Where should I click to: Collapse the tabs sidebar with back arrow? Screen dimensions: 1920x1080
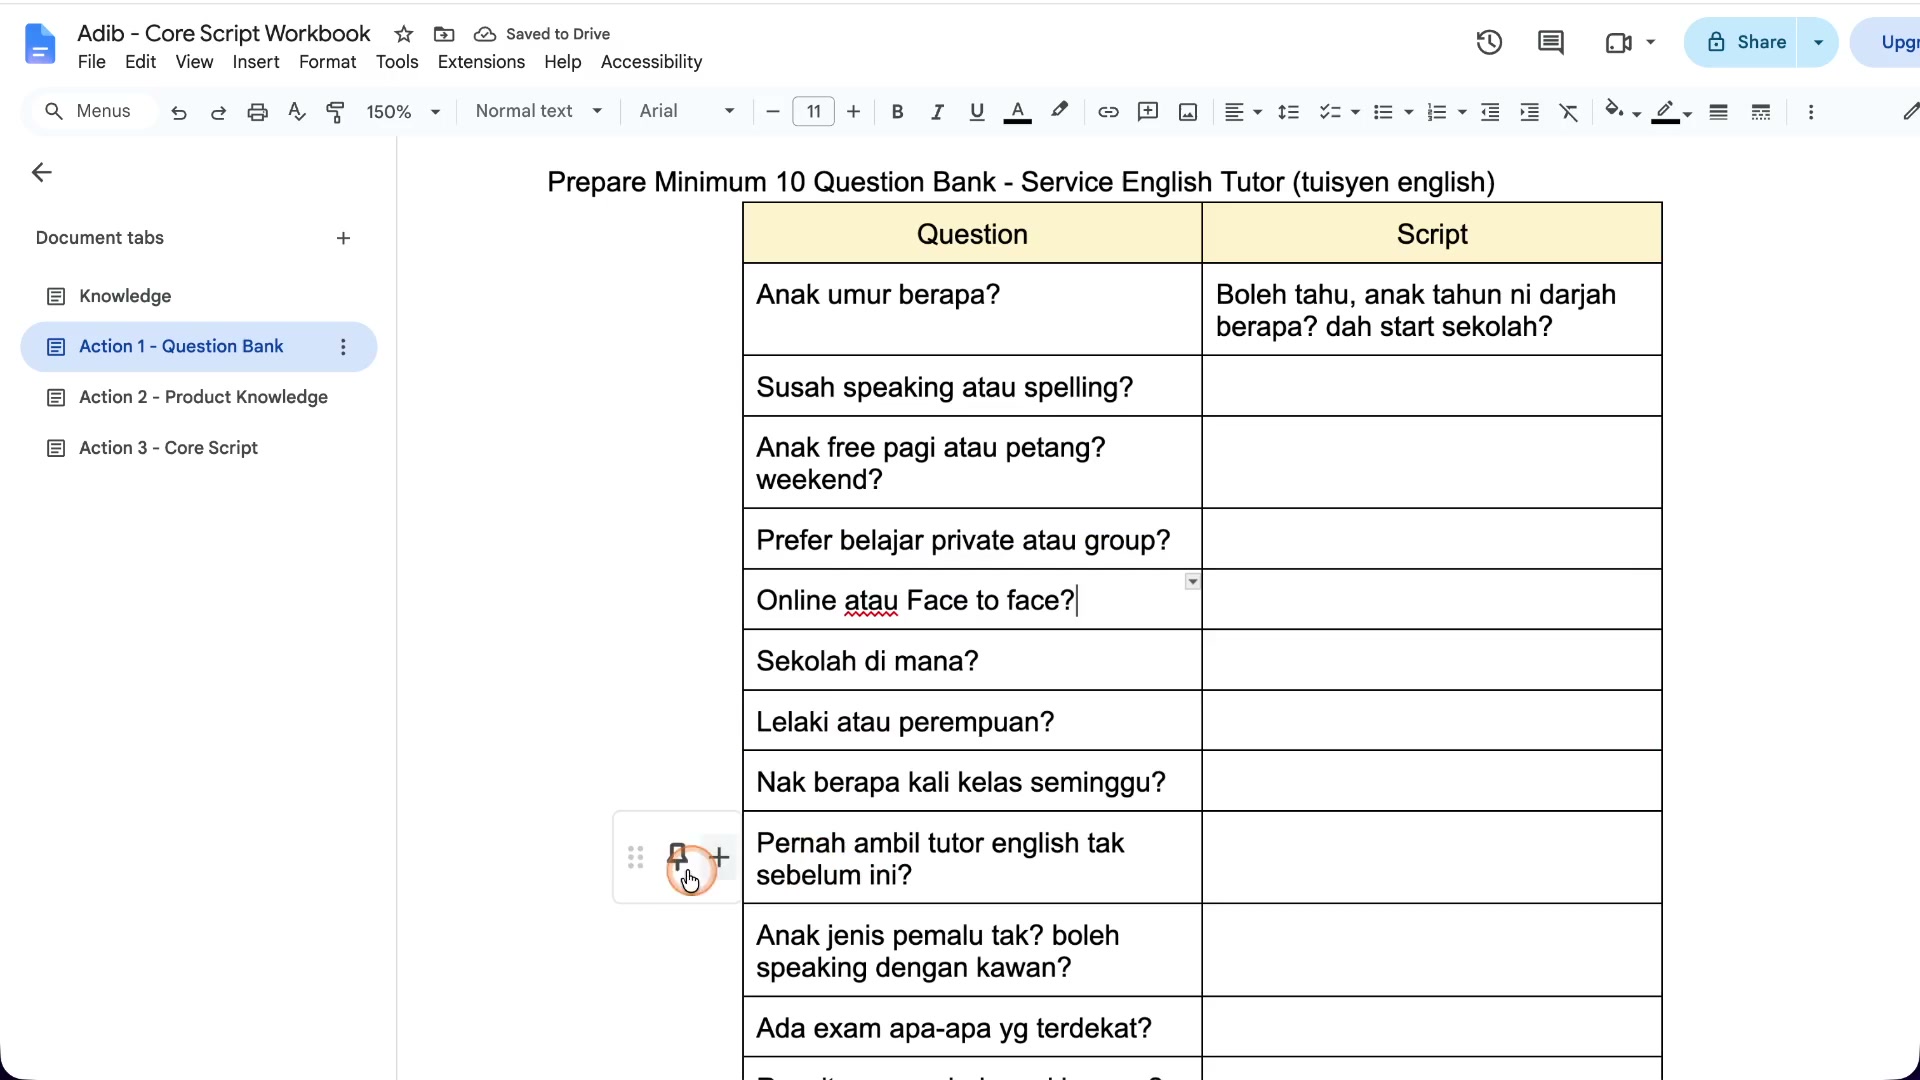click(x=42, y=173)
